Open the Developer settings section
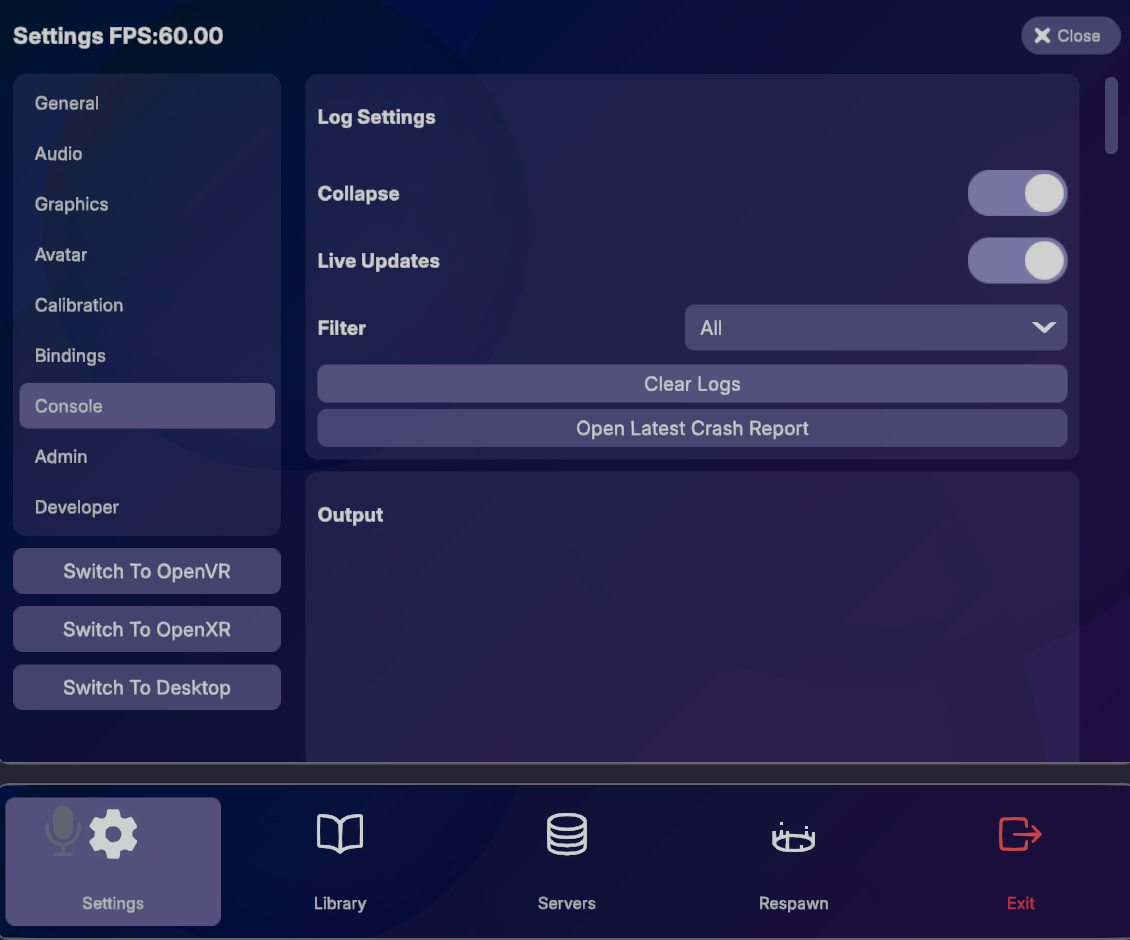 click(76, 507)
